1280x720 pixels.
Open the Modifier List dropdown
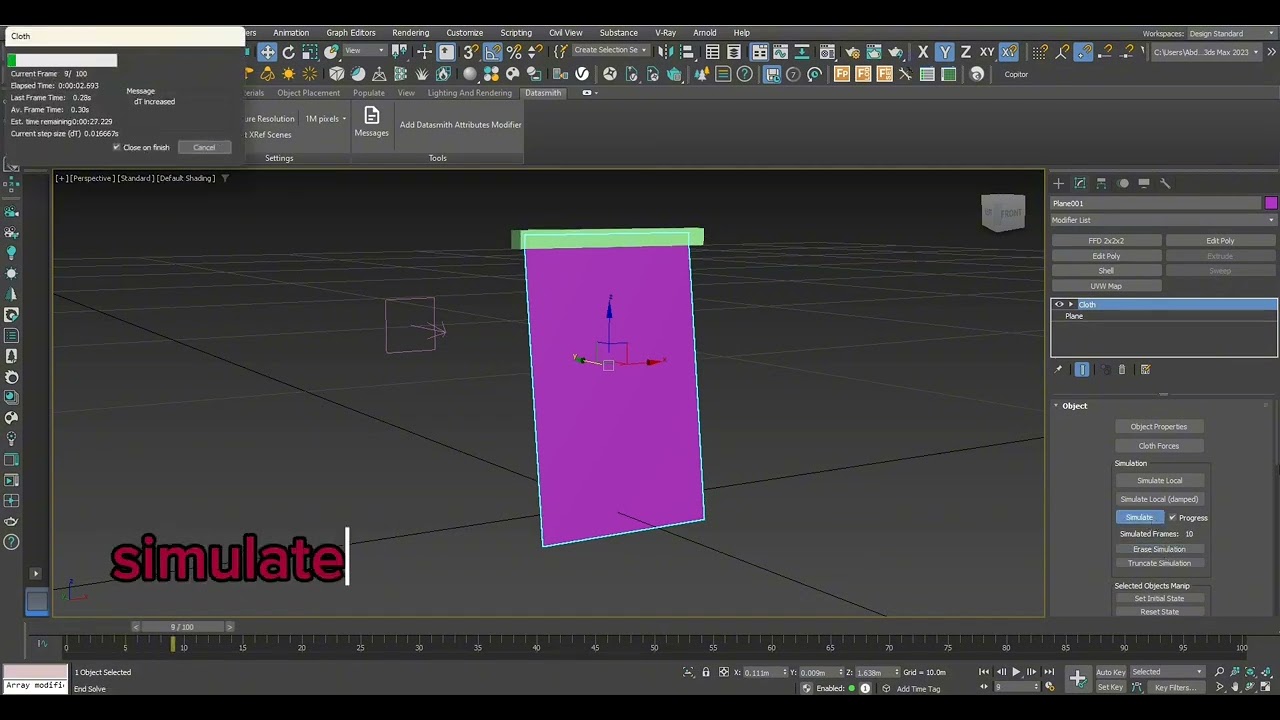point(1164,220)
